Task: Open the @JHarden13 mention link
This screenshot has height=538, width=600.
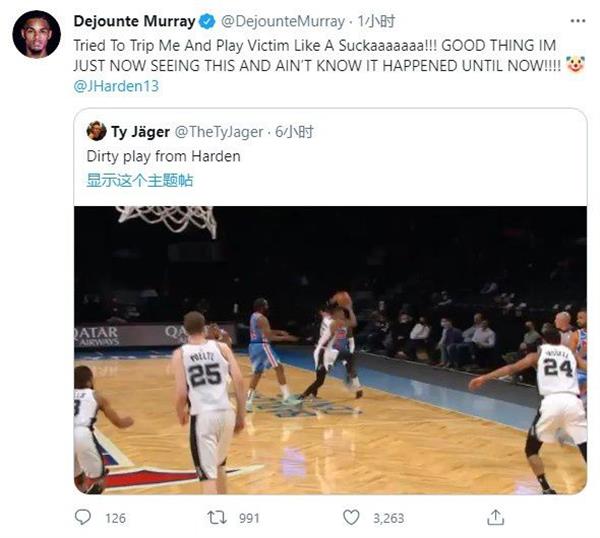Action: point(116,86)
